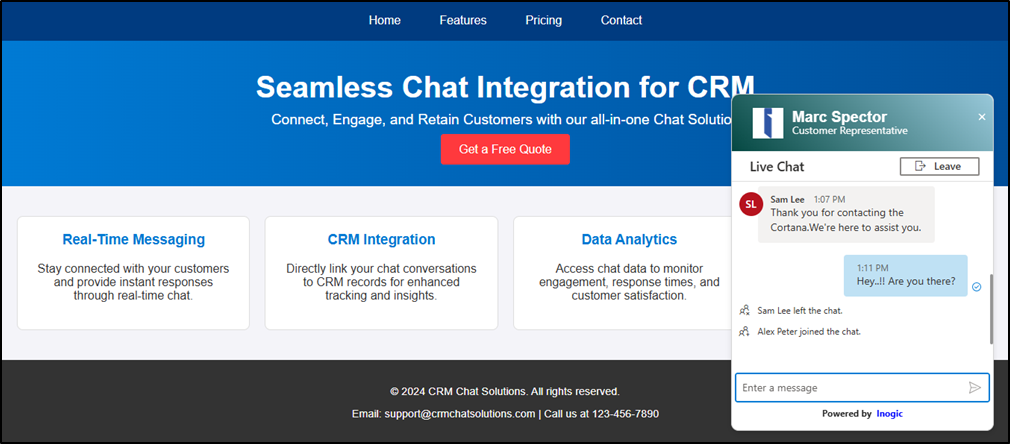Click the user-left icon beside Sam Lee

click(x=743, y=311)
